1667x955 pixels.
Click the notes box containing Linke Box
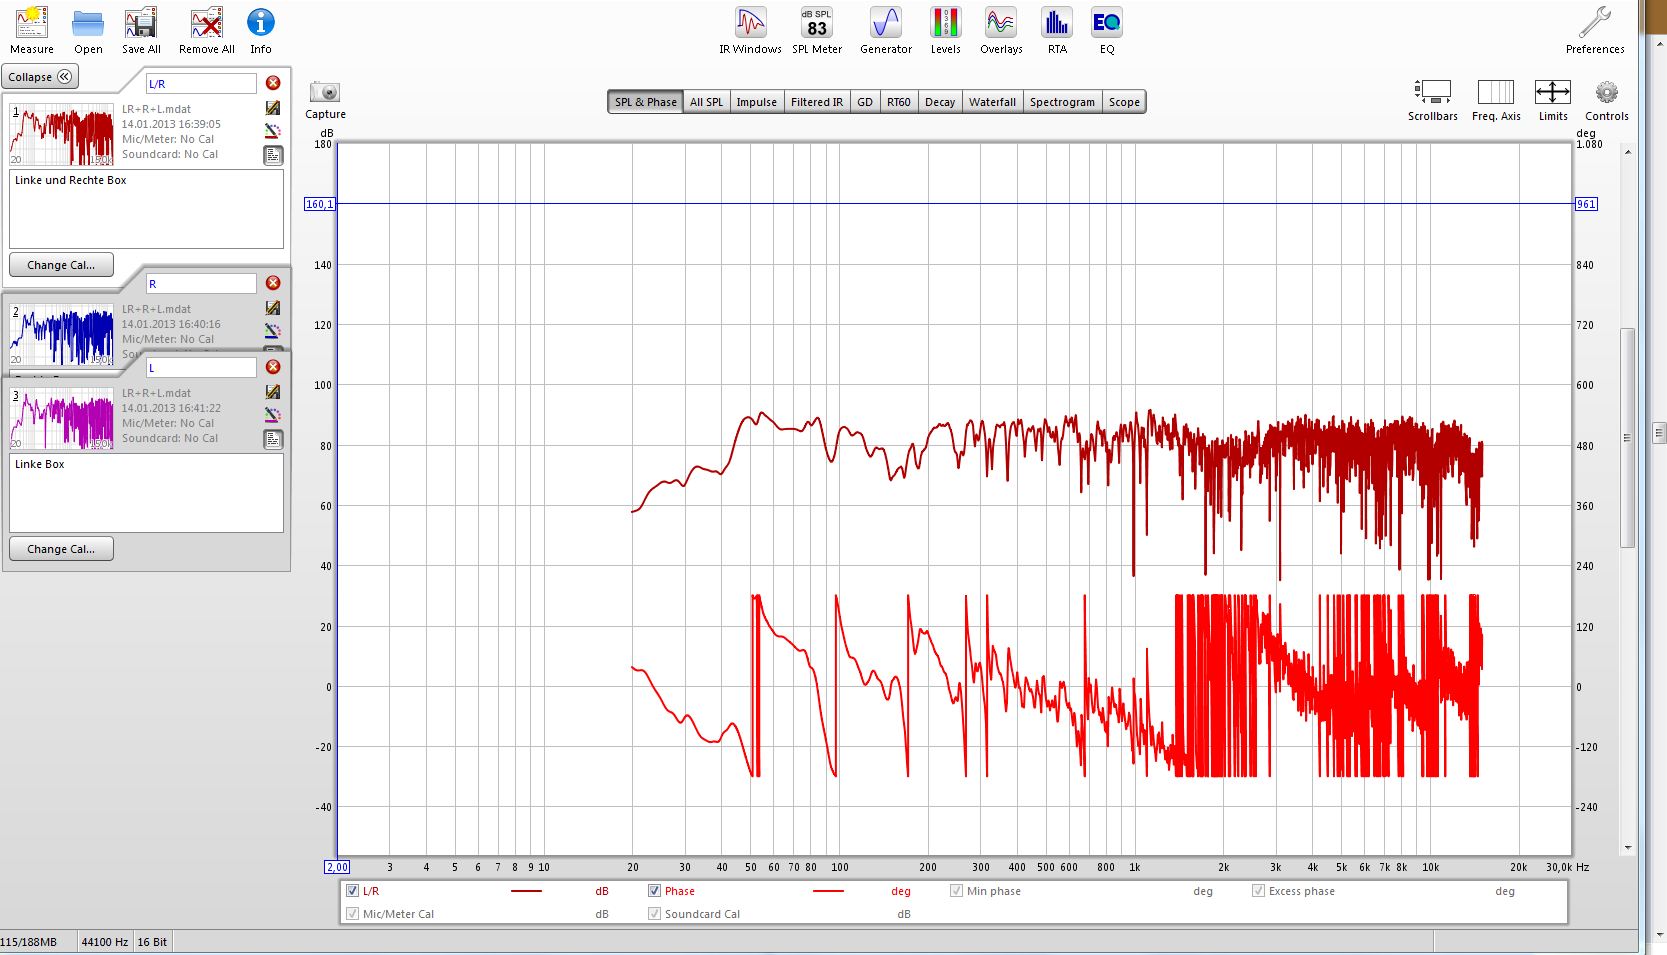pyautogui.click(x=146, y=493)
